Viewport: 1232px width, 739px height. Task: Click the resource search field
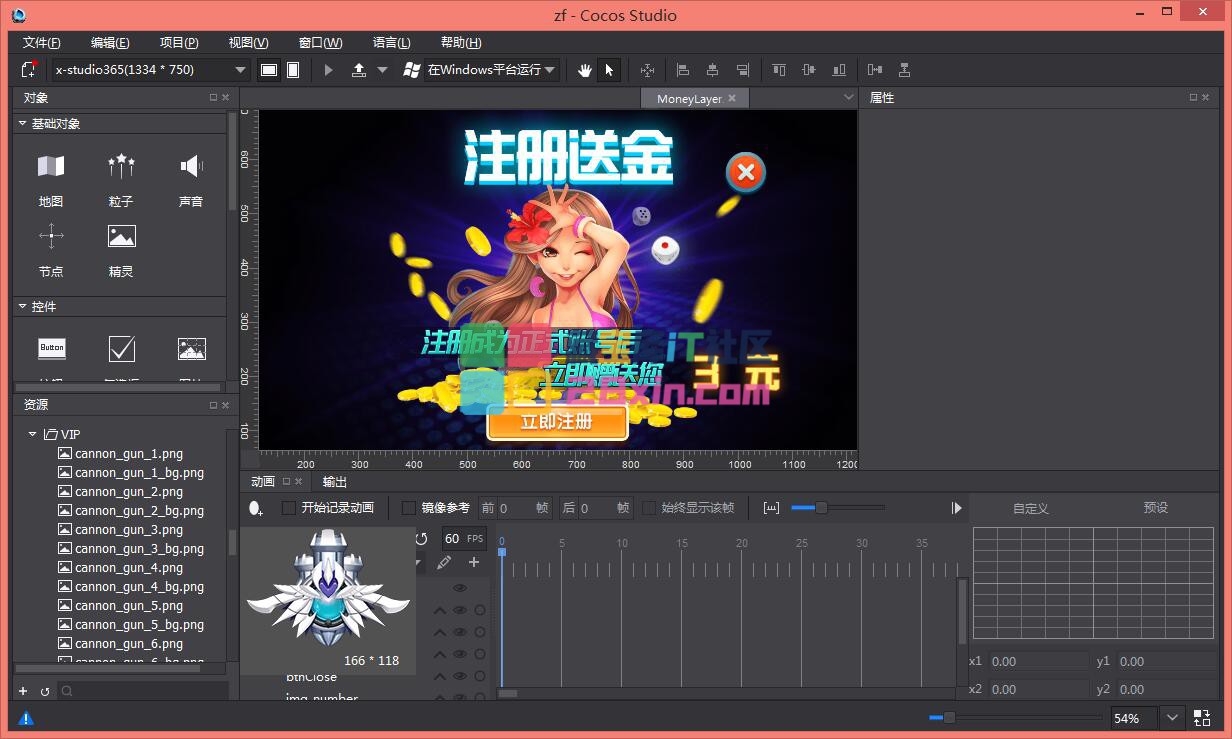click(x=143, y=691)
